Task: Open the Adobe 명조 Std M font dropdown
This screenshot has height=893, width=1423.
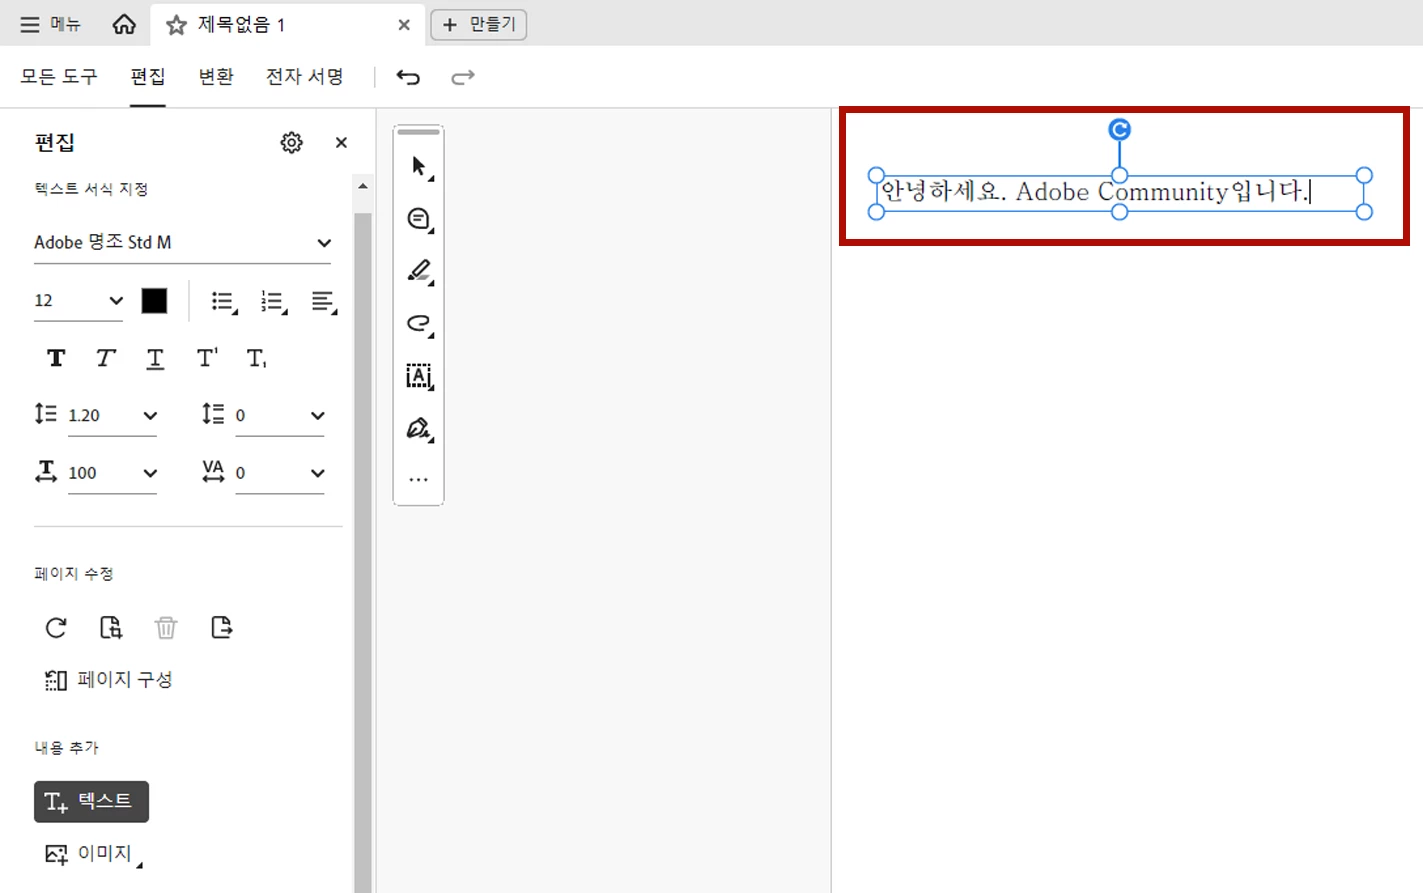Action: pyautogui.click(x=182, y=243)
